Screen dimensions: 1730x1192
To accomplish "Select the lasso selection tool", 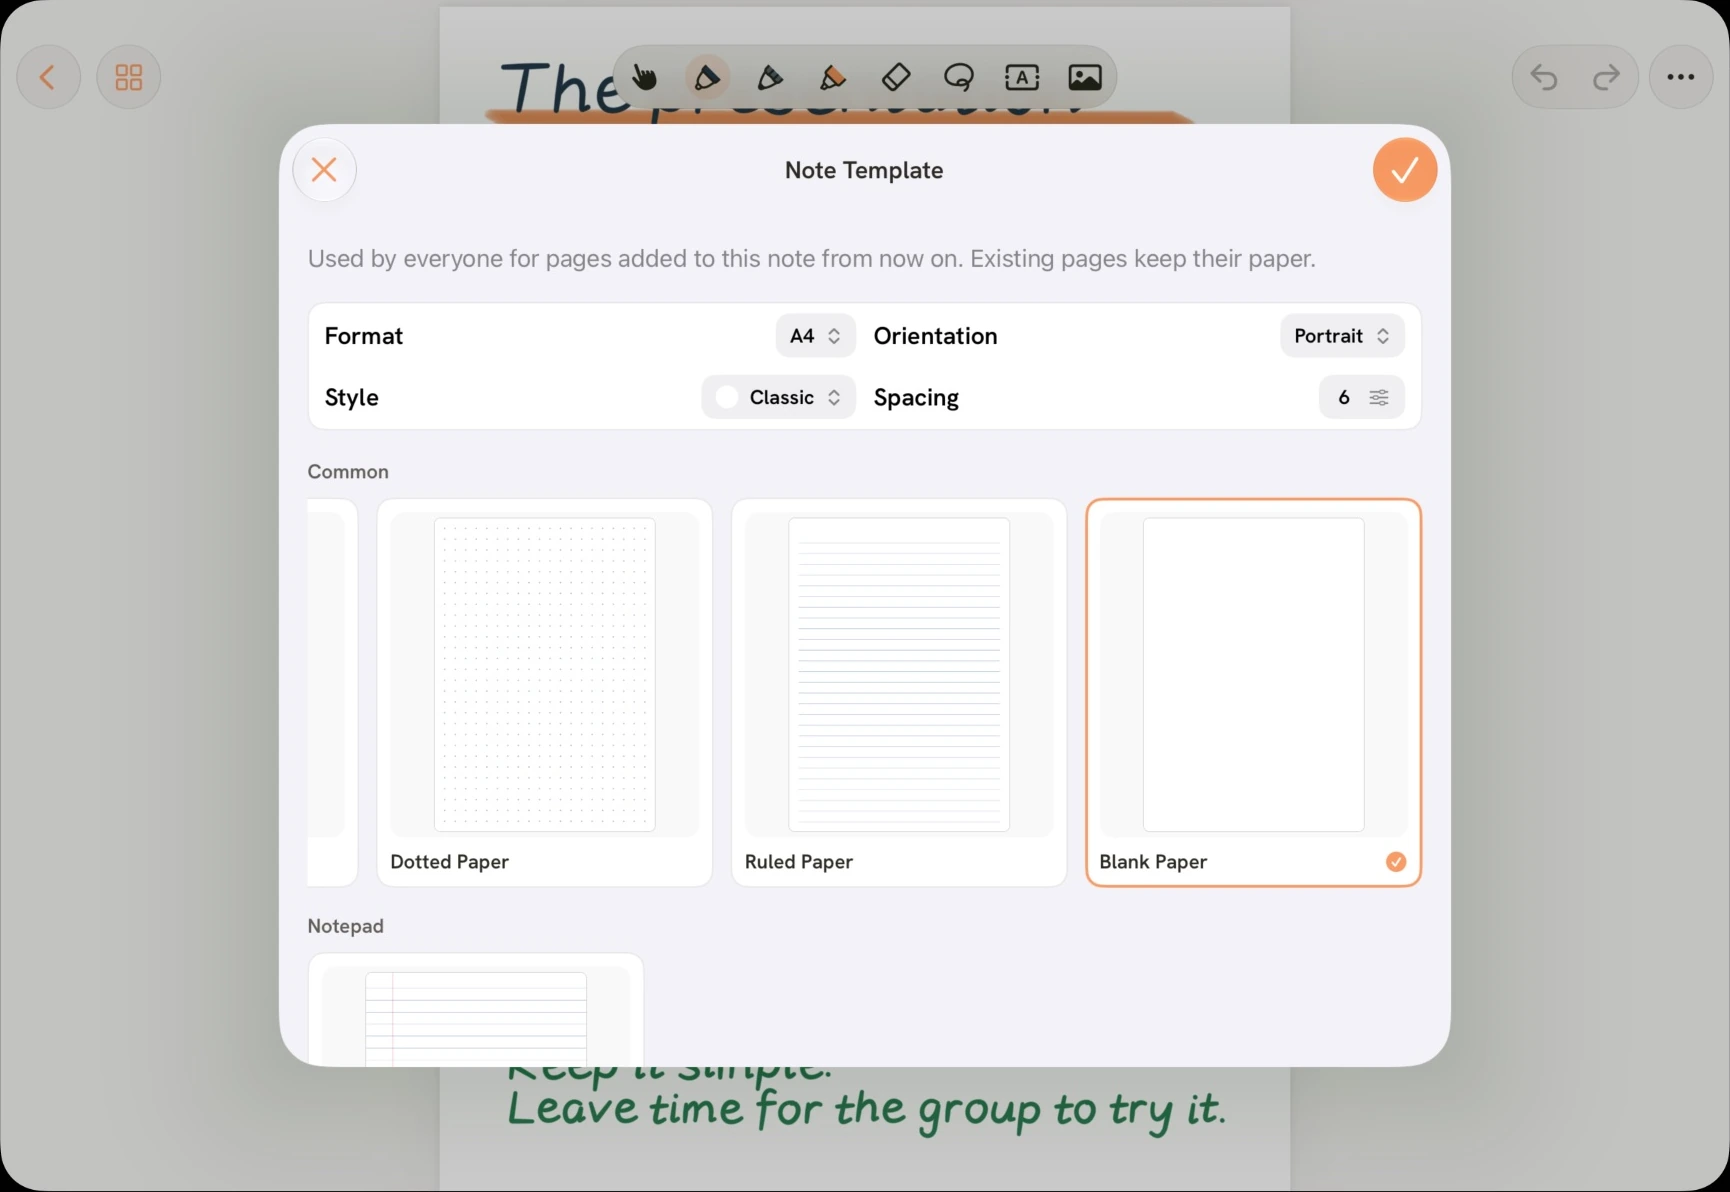I will 959,77.
